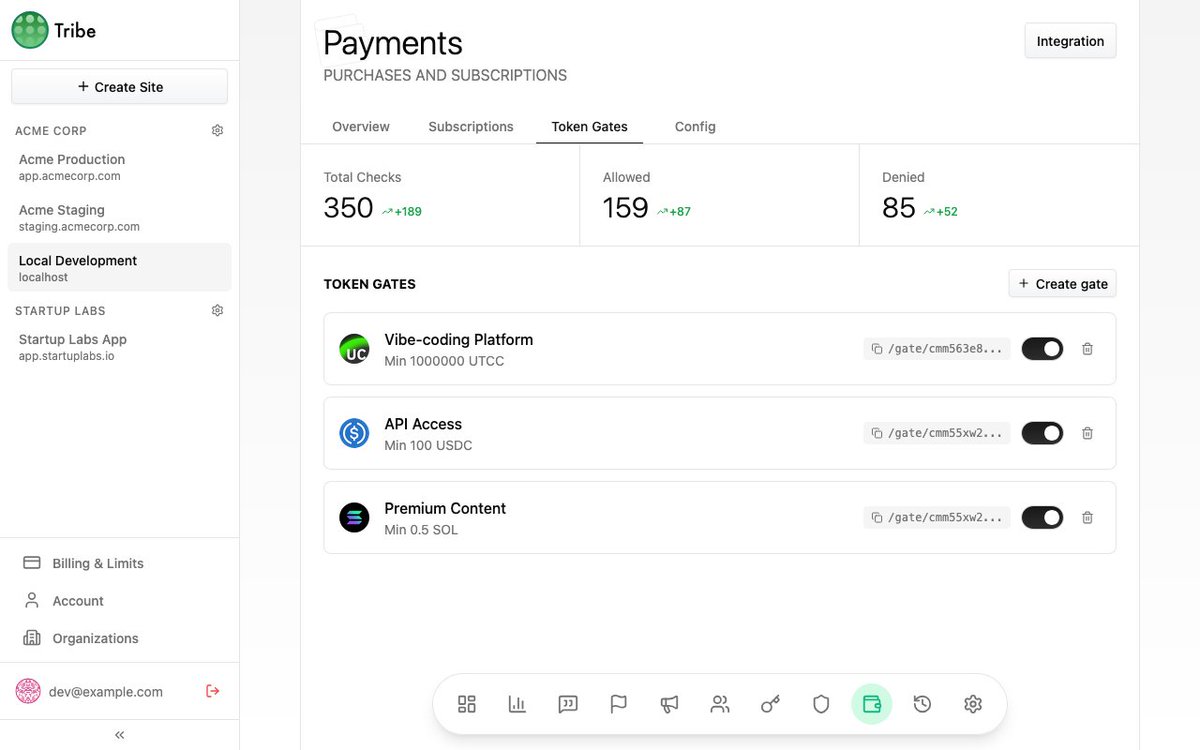
Task: Click the USDC token icon of API Access
Action: [x=354, y=433]
